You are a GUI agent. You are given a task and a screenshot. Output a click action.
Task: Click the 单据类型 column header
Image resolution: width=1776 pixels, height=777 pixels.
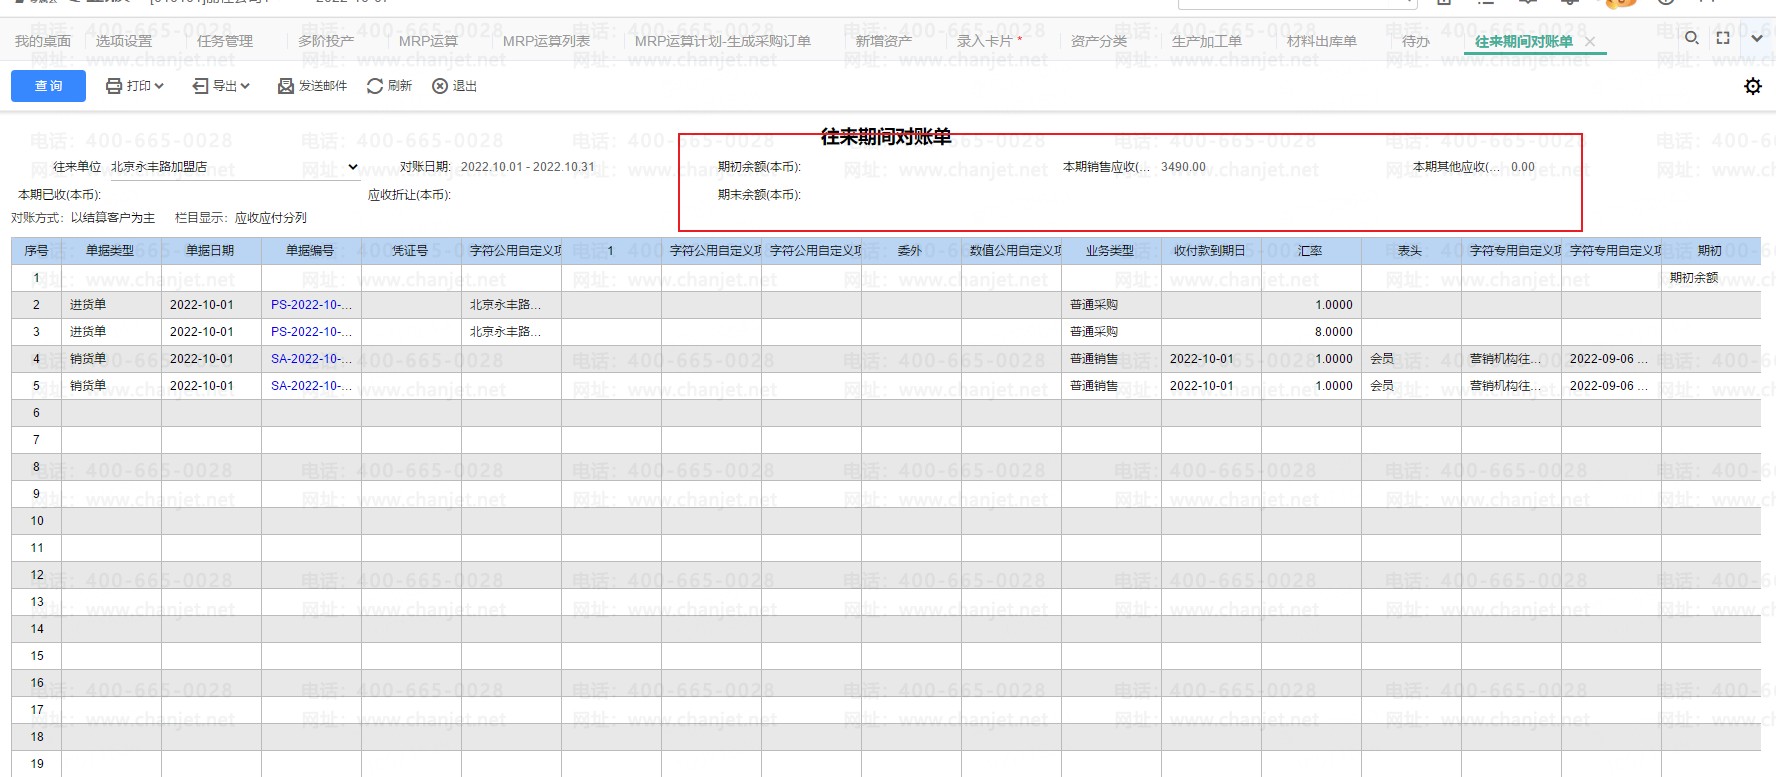[111, 251]
